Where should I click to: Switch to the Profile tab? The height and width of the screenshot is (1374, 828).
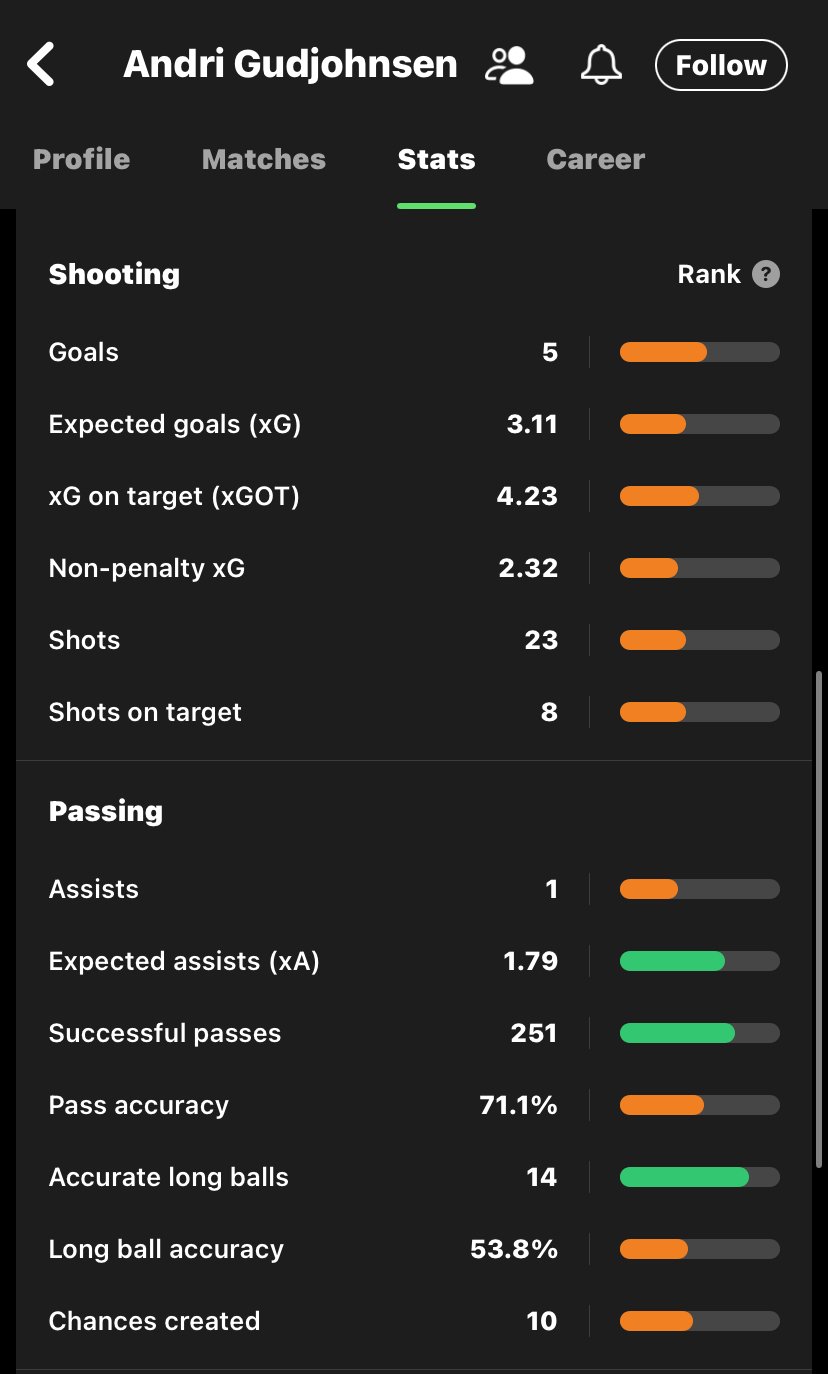[81, 159]
